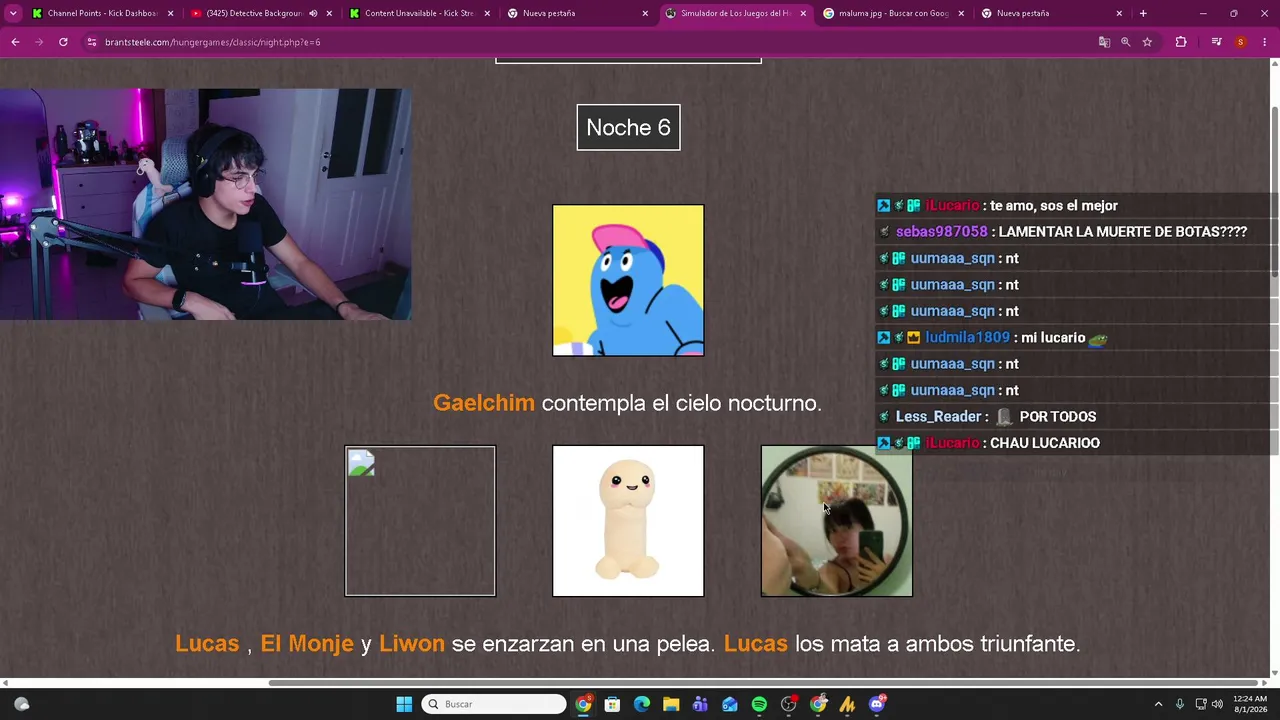The image size is (1280, 720).
Task: Open Outlook from taskbar
Action: point(730,704)
